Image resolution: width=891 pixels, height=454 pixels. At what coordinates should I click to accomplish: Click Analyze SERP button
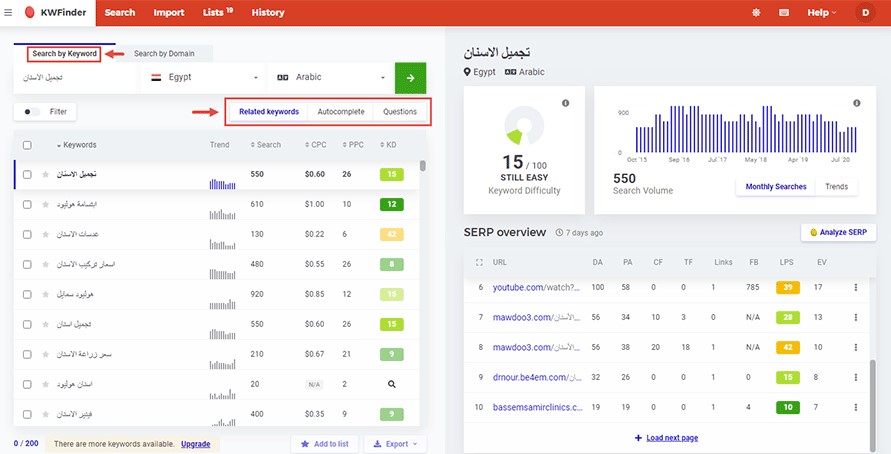pos(839,232)
